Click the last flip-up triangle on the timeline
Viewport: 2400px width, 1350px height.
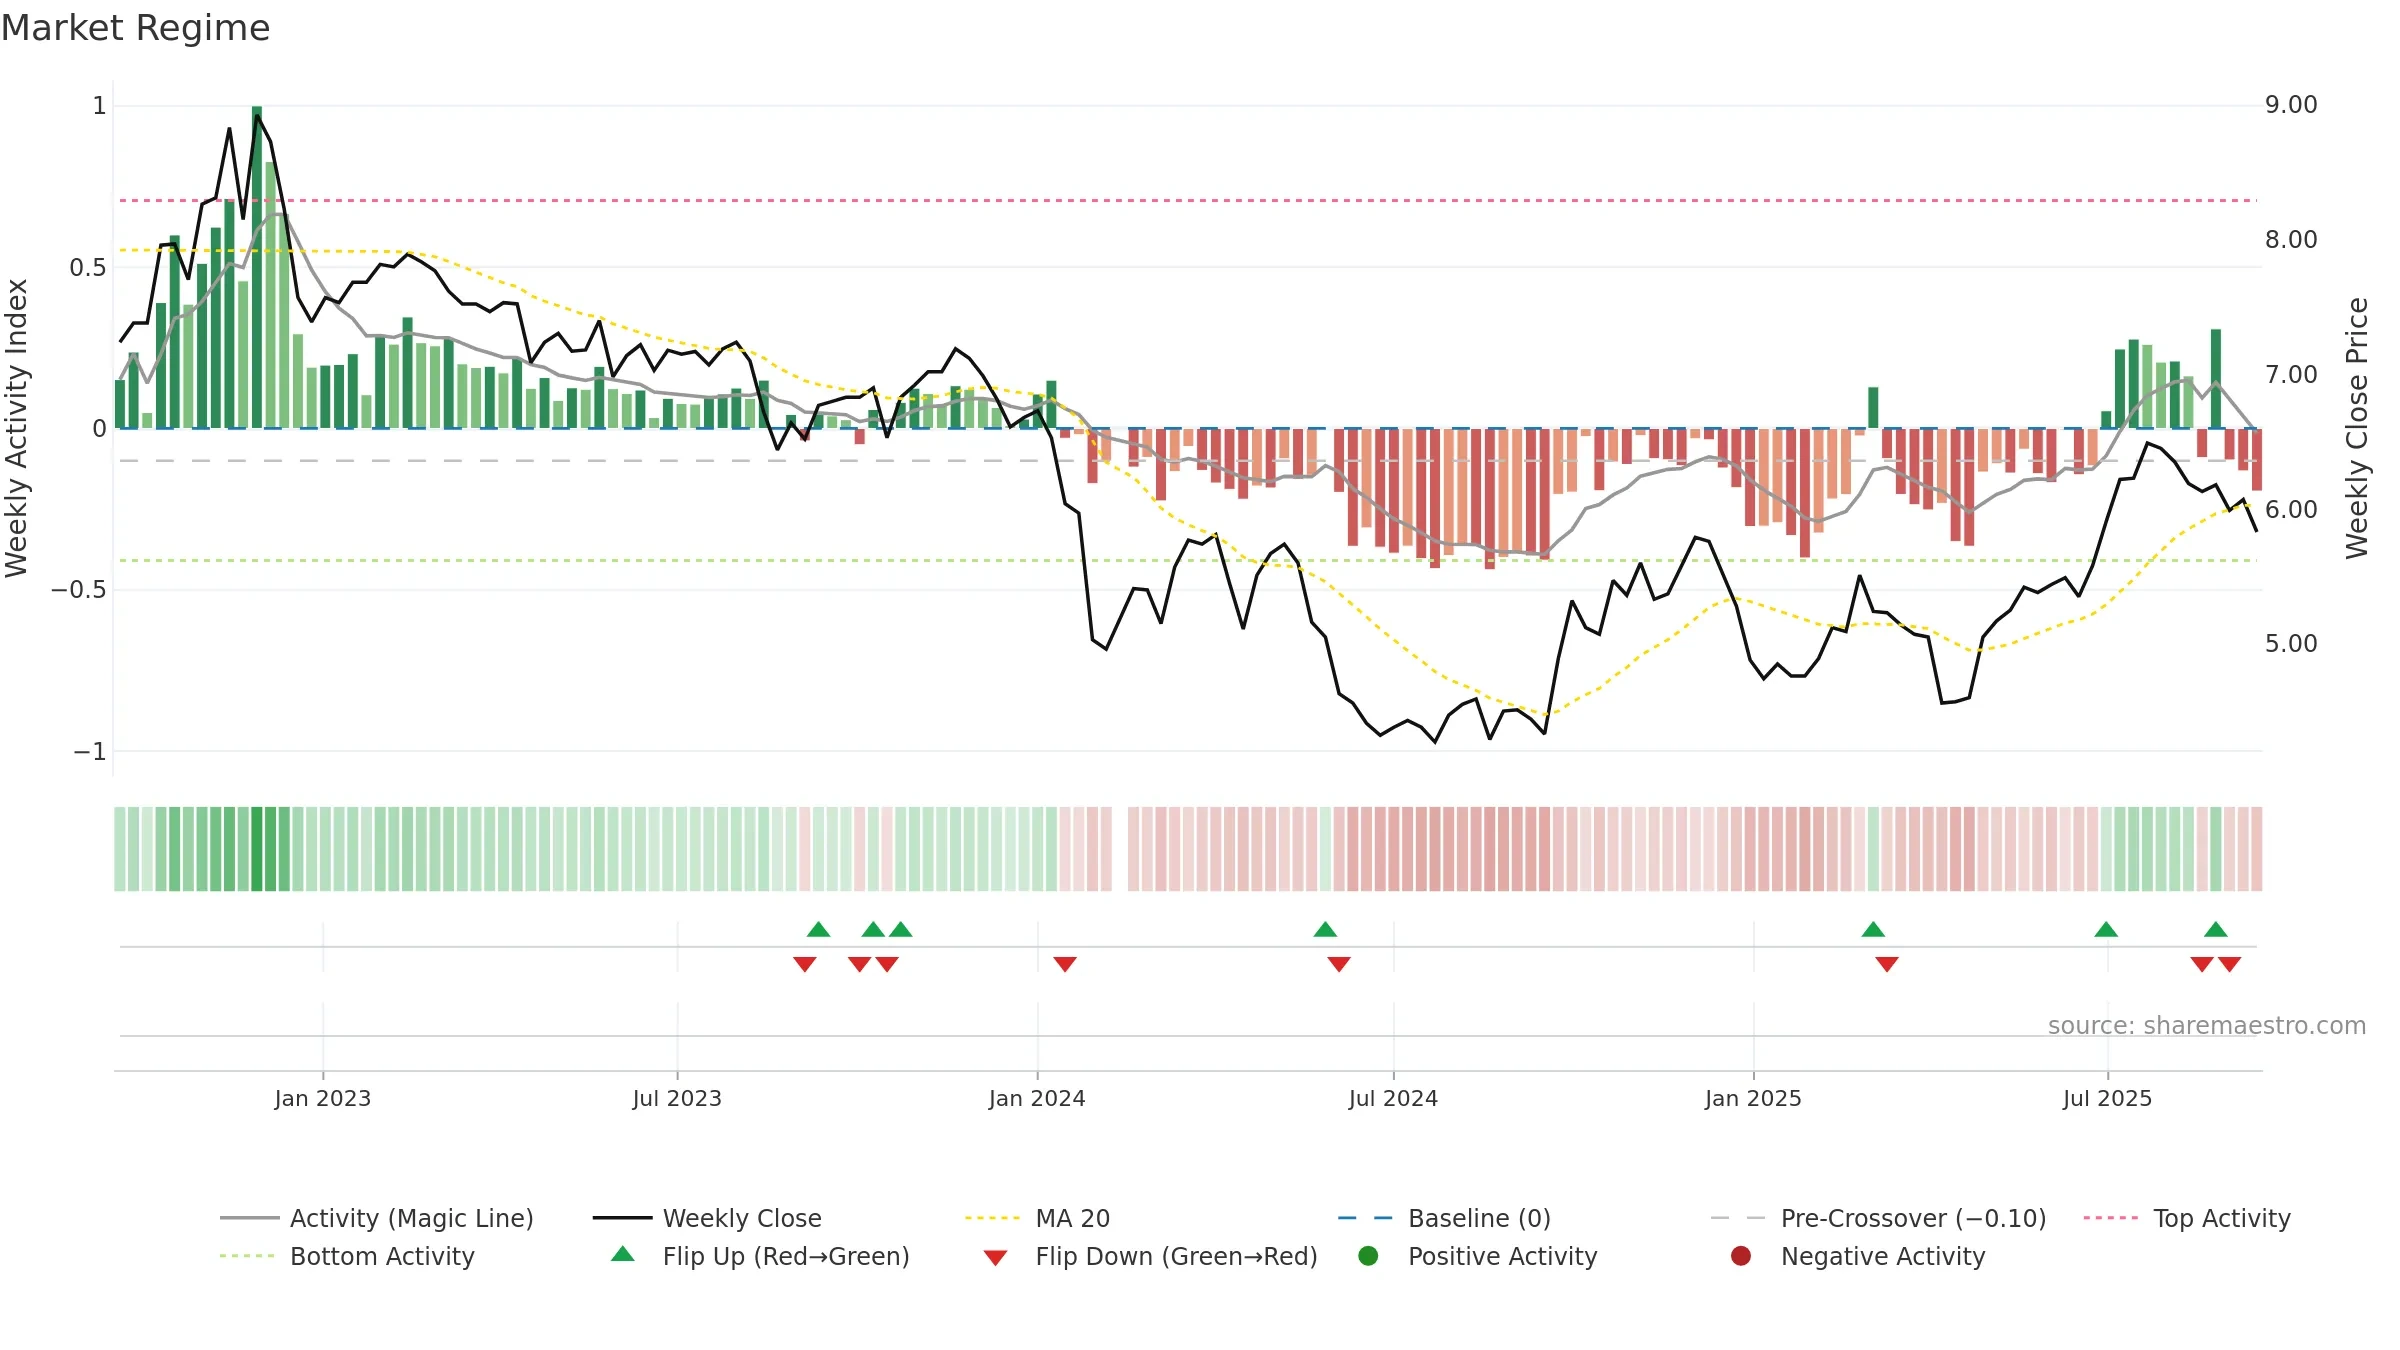pyautogui.click(x=2216, y=929)
